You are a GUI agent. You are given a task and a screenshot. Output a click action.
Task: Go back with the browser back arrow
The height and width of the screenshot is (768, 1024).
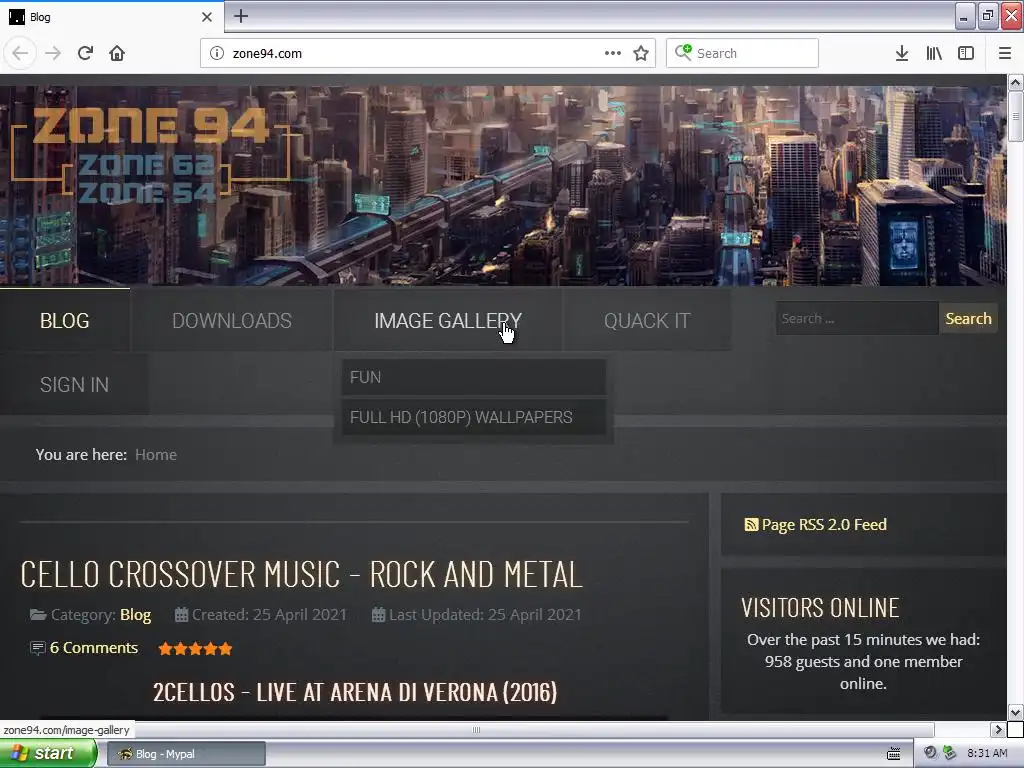[x=20, y=53]
